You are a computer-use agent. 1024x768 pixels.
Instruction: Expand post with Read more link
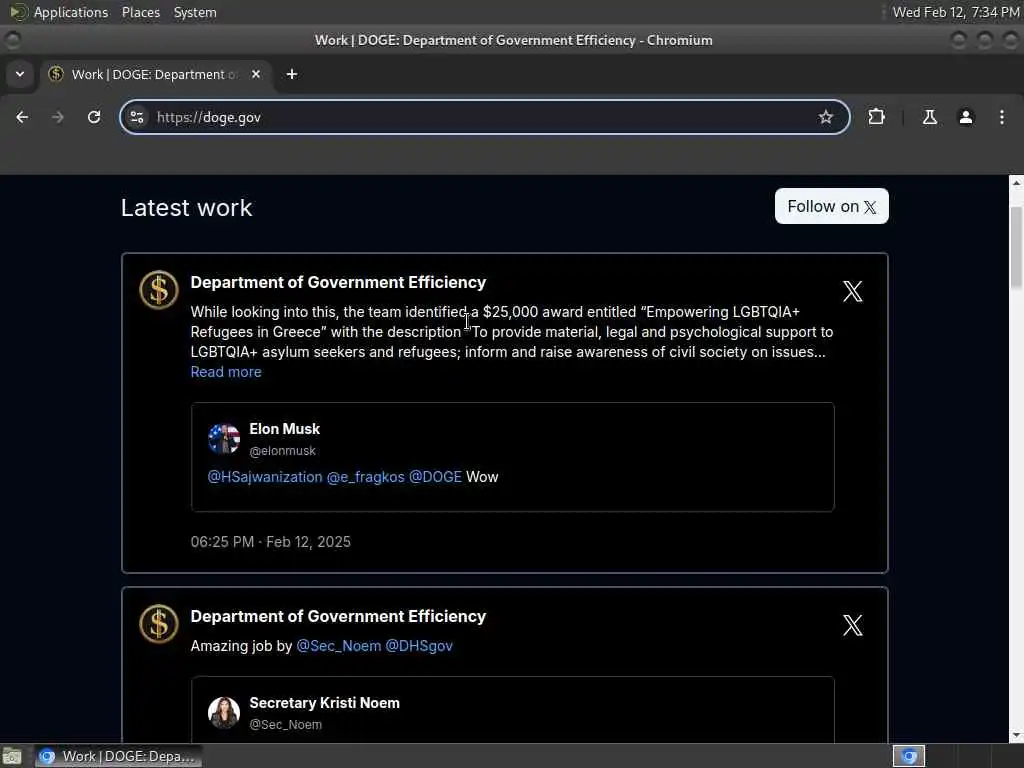click(226, 372)
